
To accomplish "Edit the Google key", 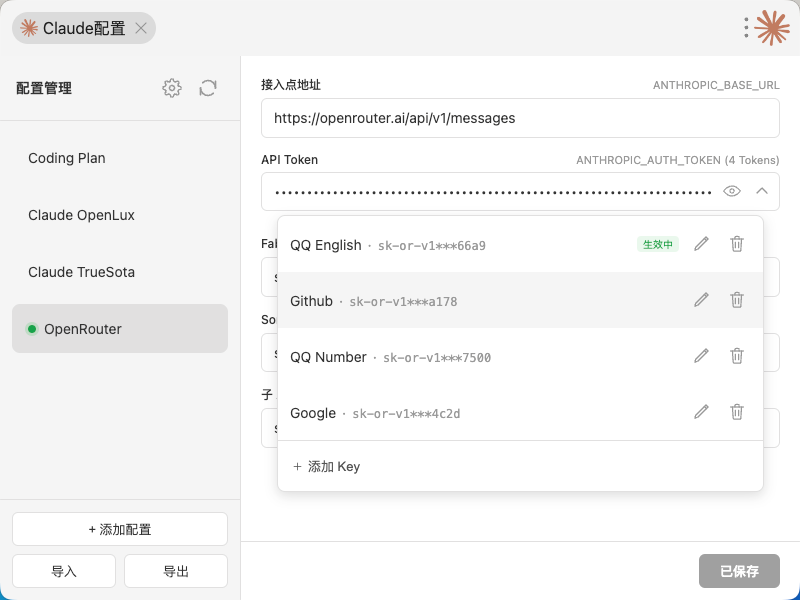I will [702, 412].
